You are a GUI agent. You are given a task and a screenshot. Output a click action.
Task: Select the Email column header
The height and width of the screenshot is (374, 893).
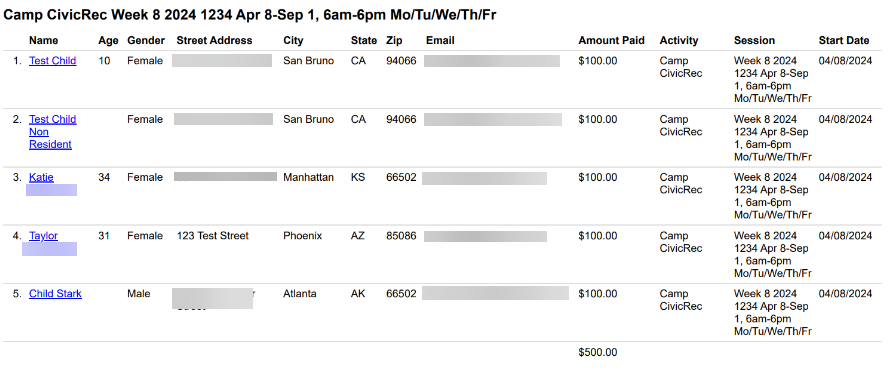coord(440,40)
